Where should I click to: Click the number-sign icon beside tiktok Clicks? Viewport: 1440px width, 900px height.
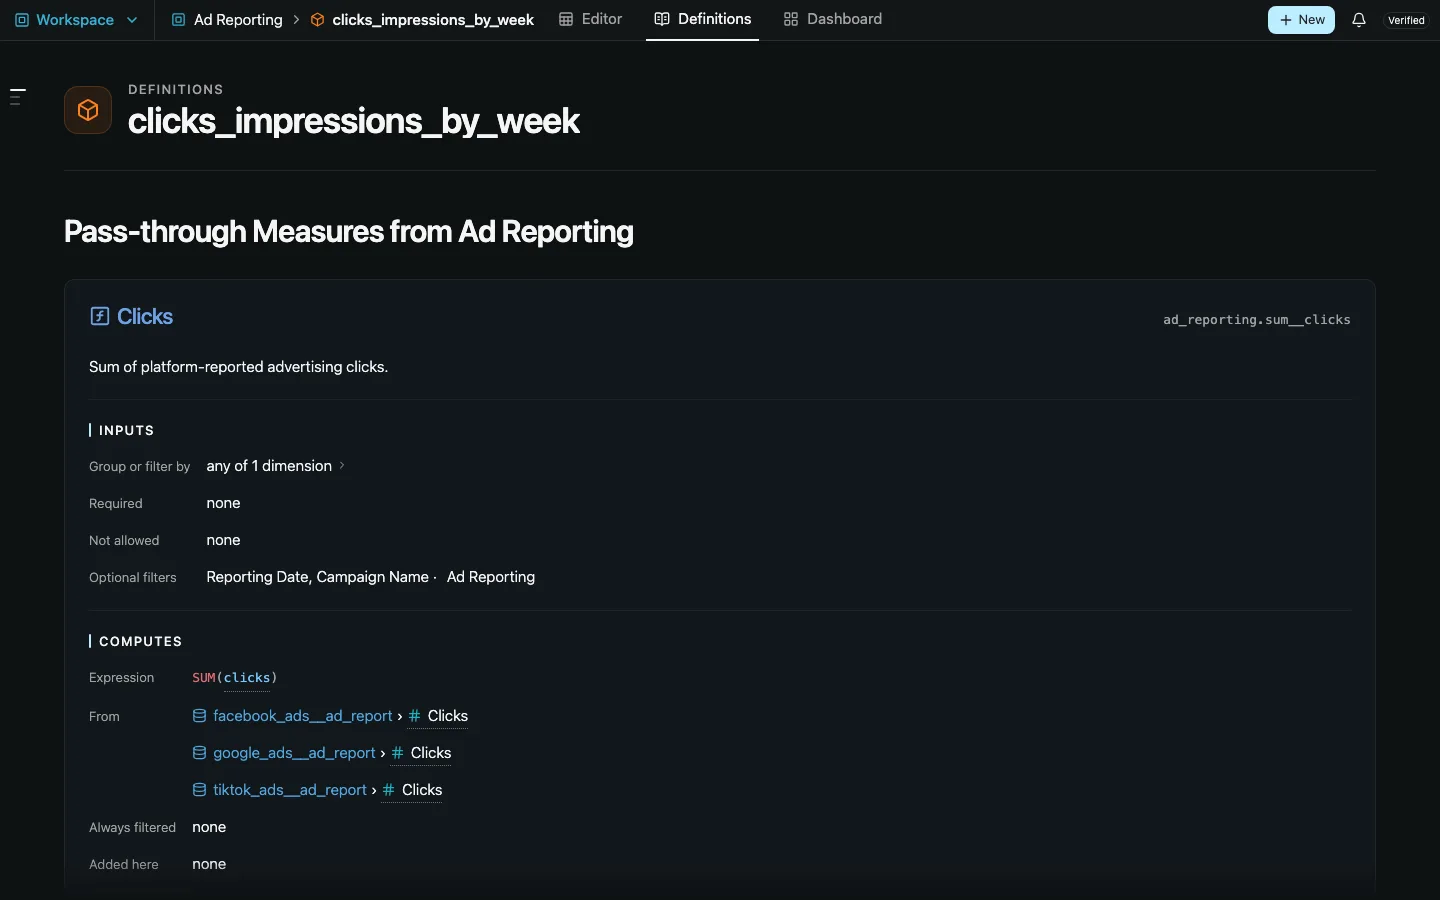point(388,790)
